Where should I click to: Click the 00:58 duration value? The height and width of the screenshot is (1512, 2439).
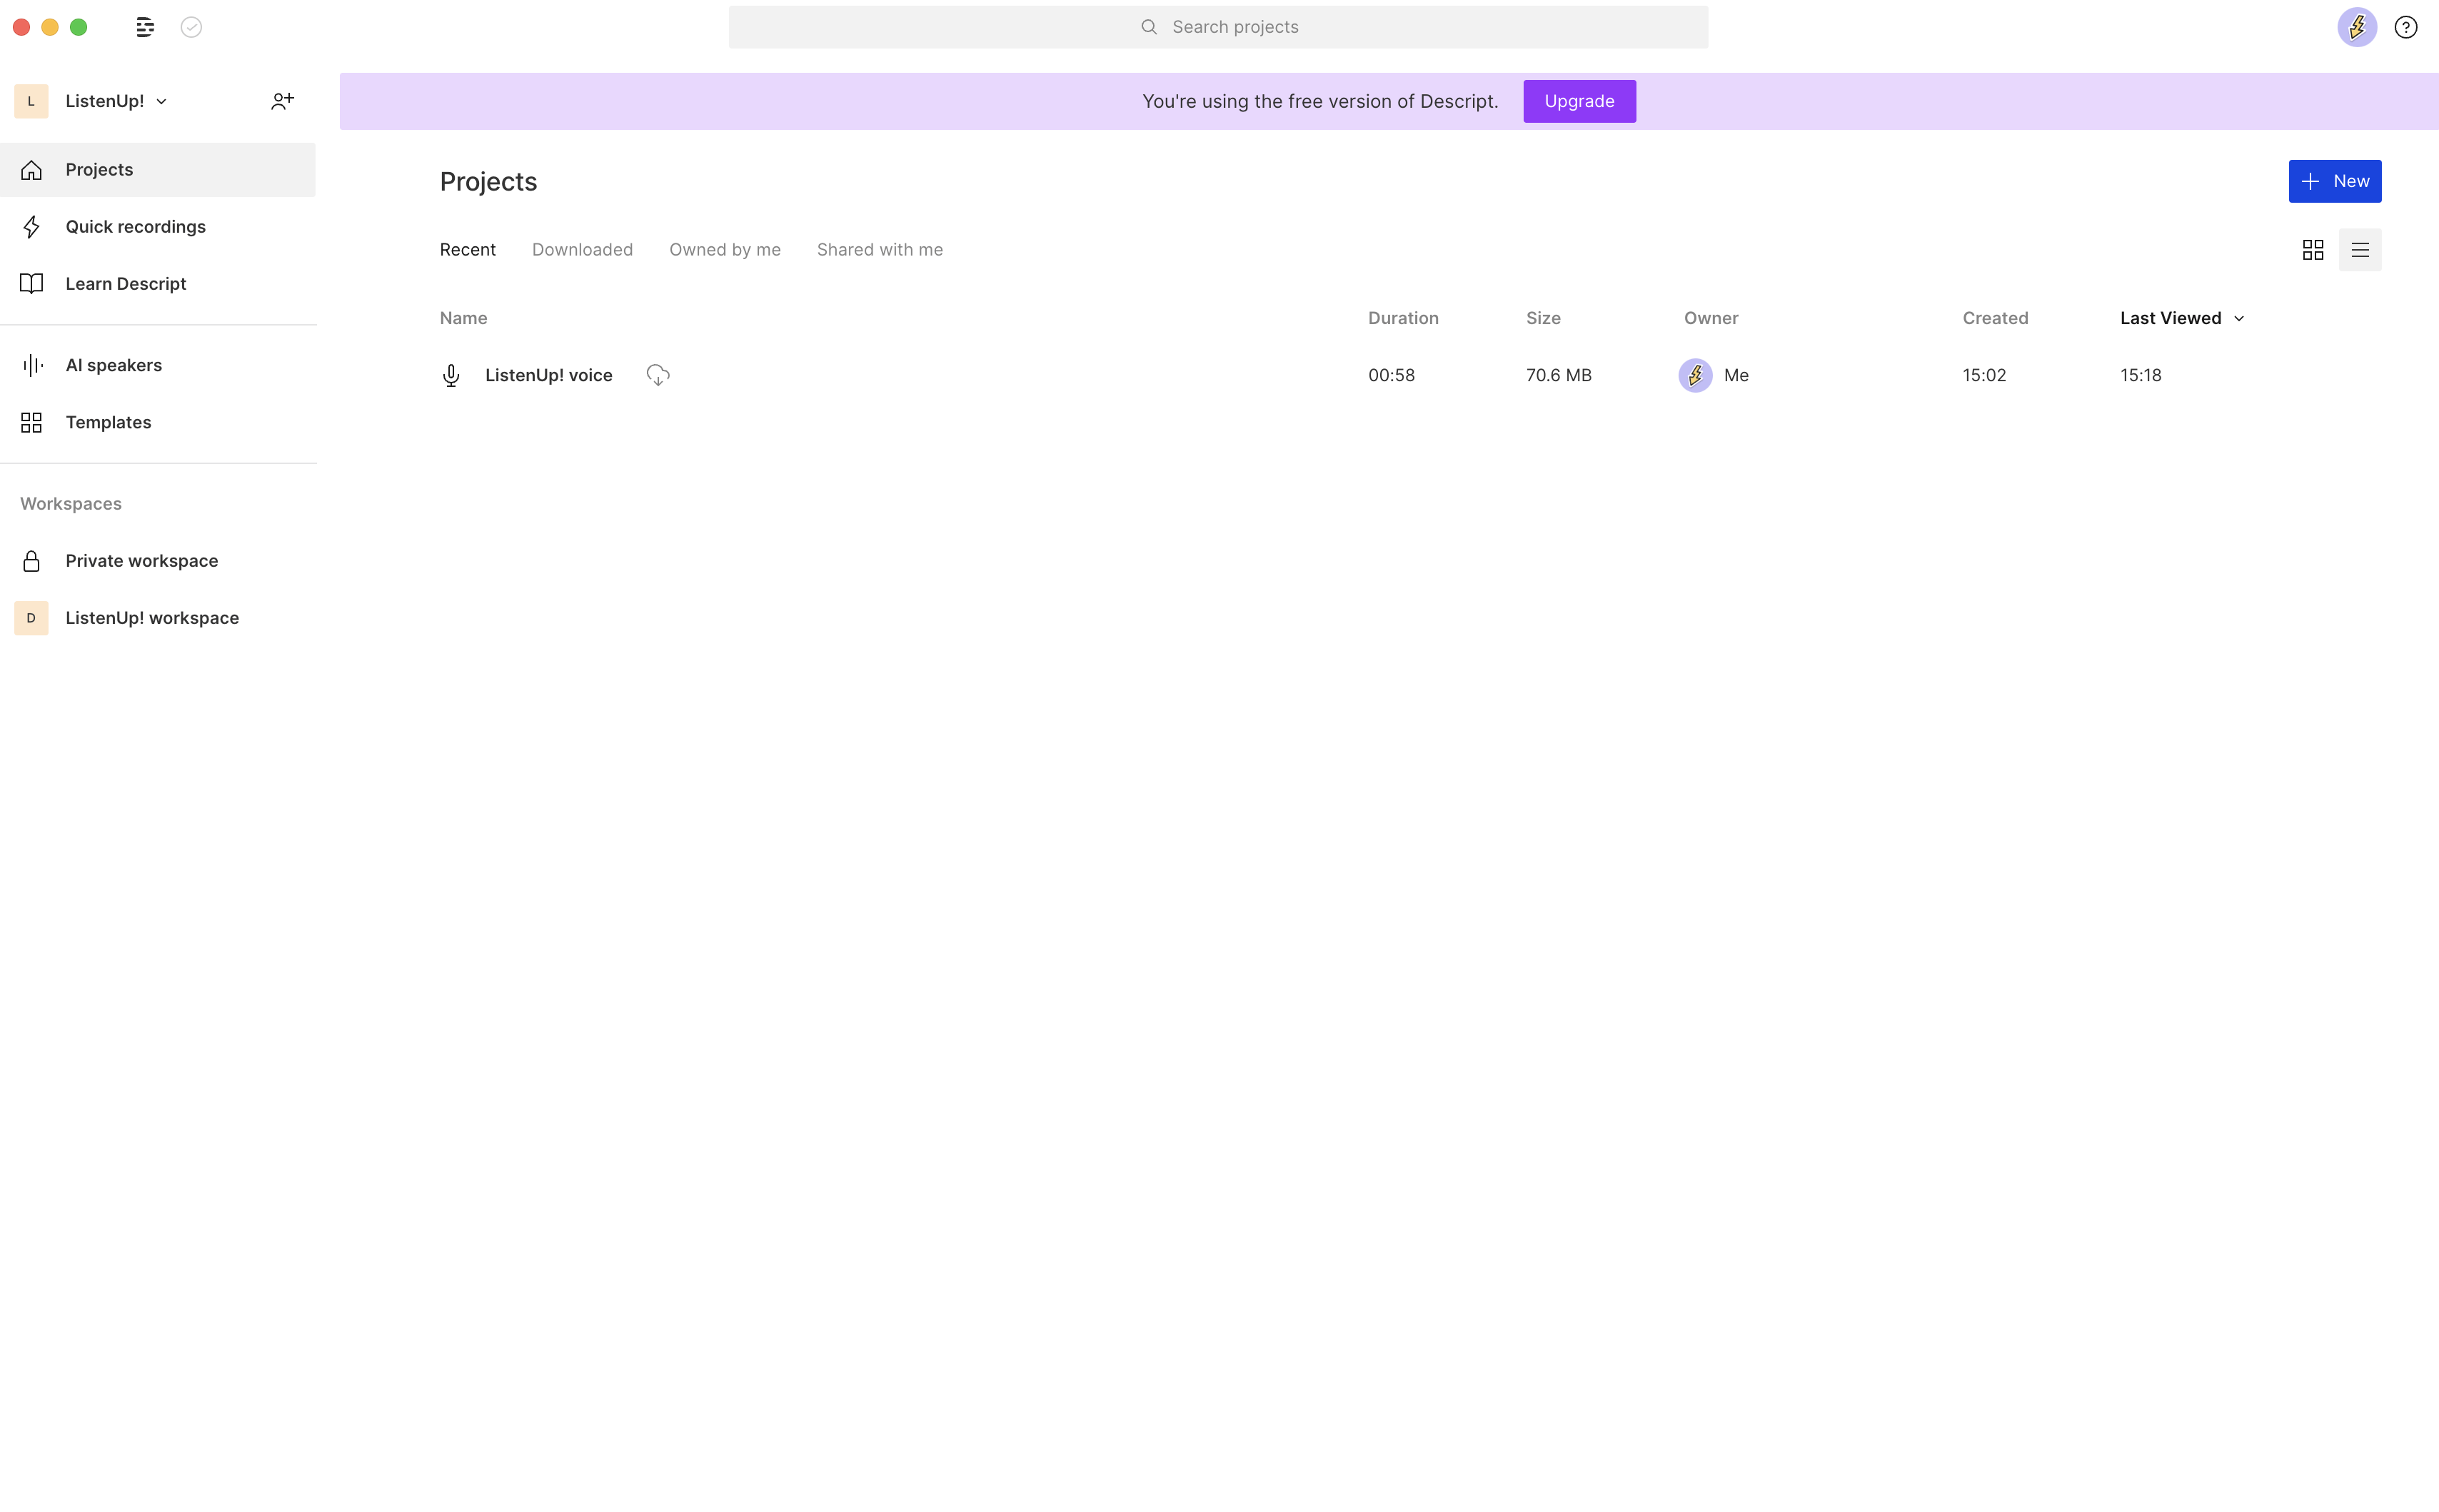(1391, 376)
